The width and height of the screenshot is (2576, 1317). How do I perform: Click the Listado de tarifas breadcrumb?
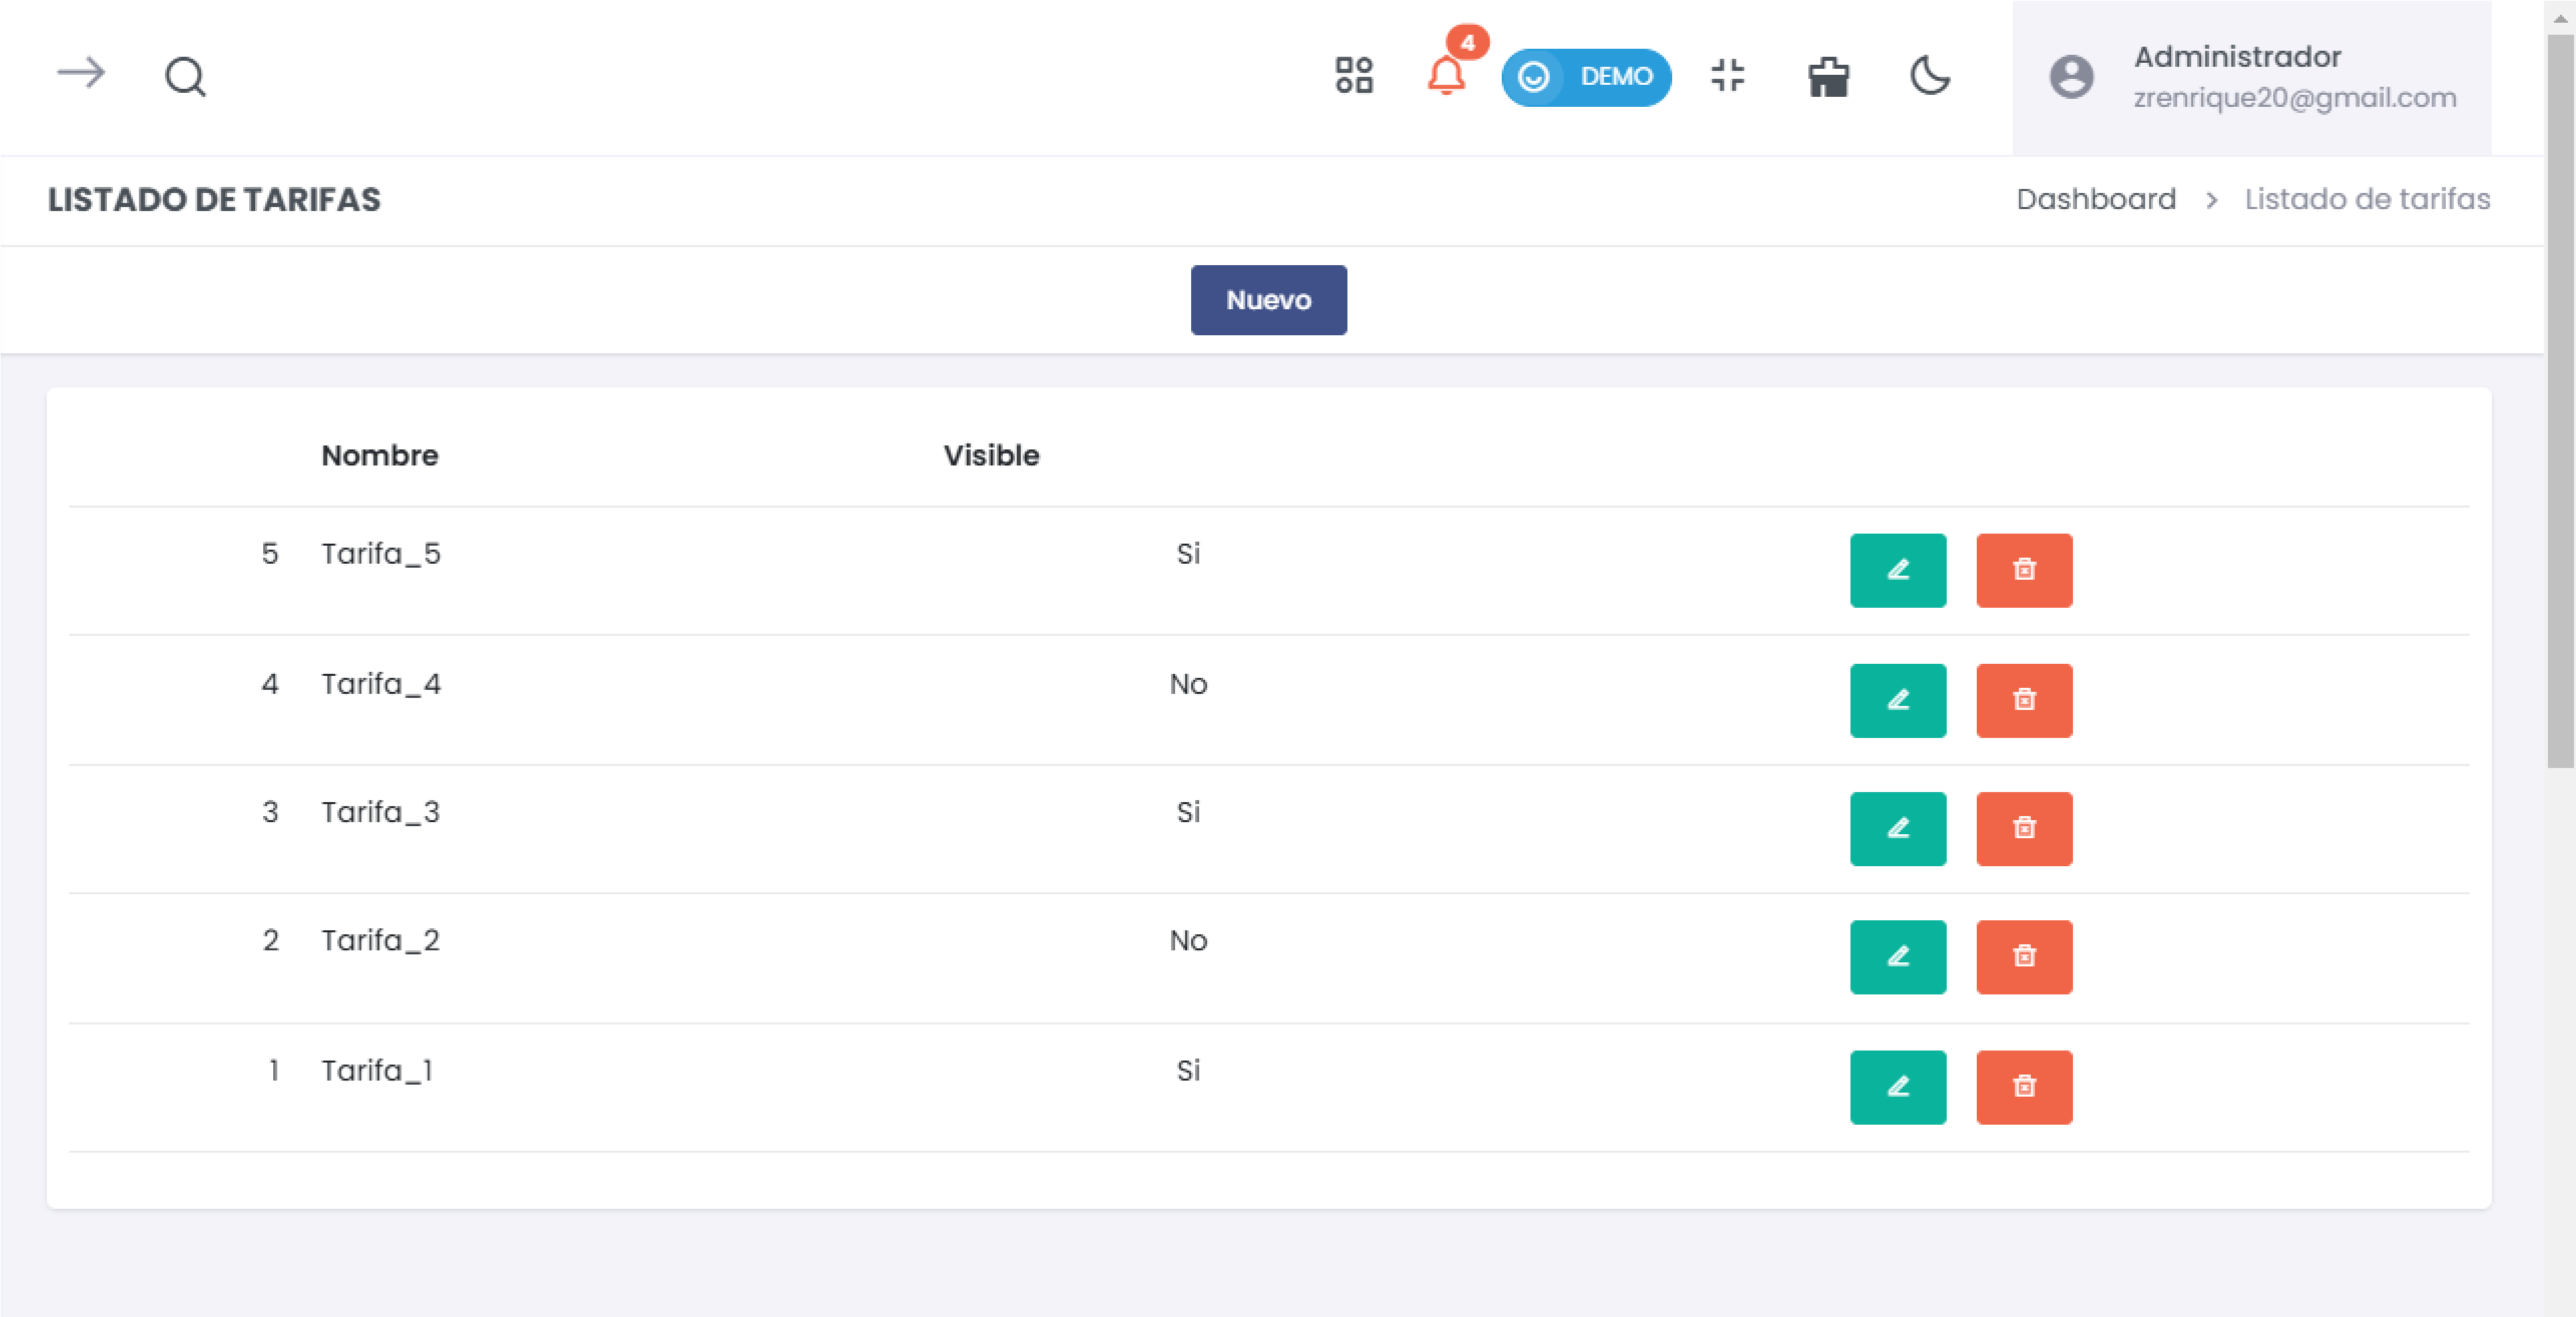click(x=2366, y=199)
